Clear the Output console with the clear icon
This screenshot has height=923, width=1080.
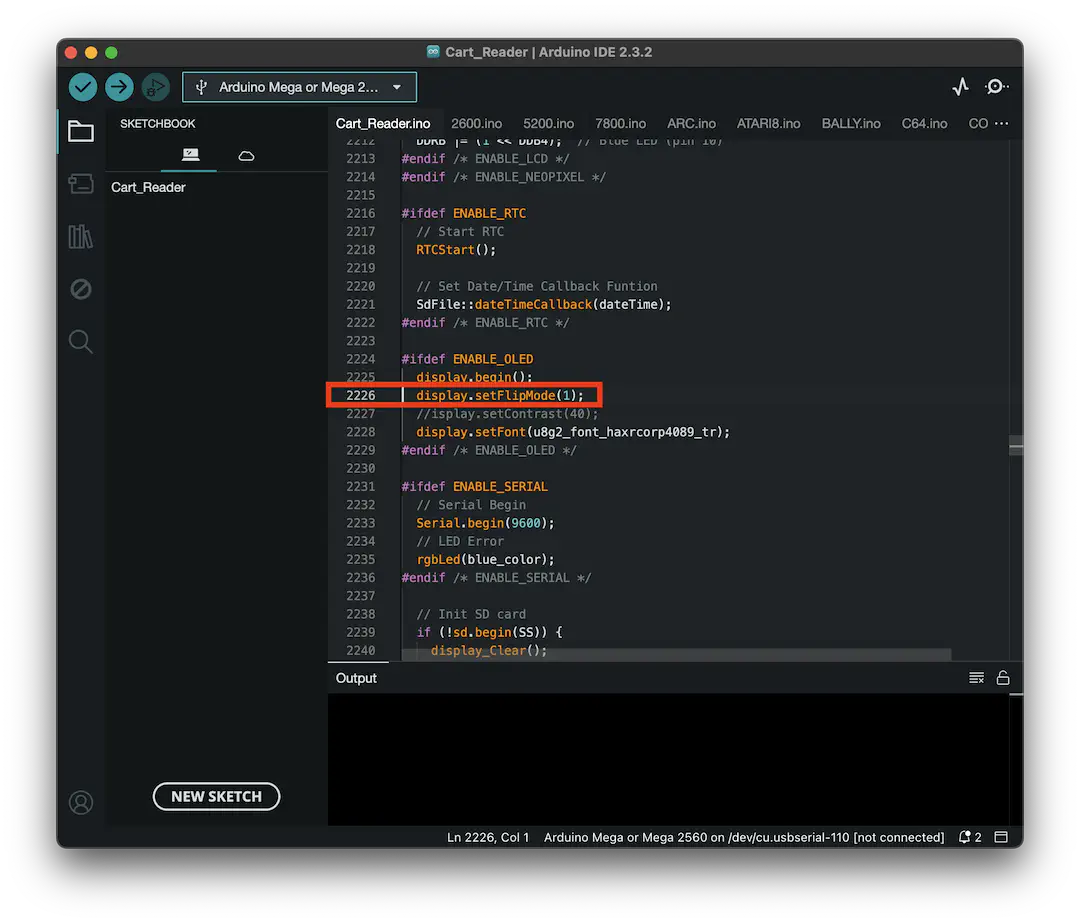click(x=976, y=677)
